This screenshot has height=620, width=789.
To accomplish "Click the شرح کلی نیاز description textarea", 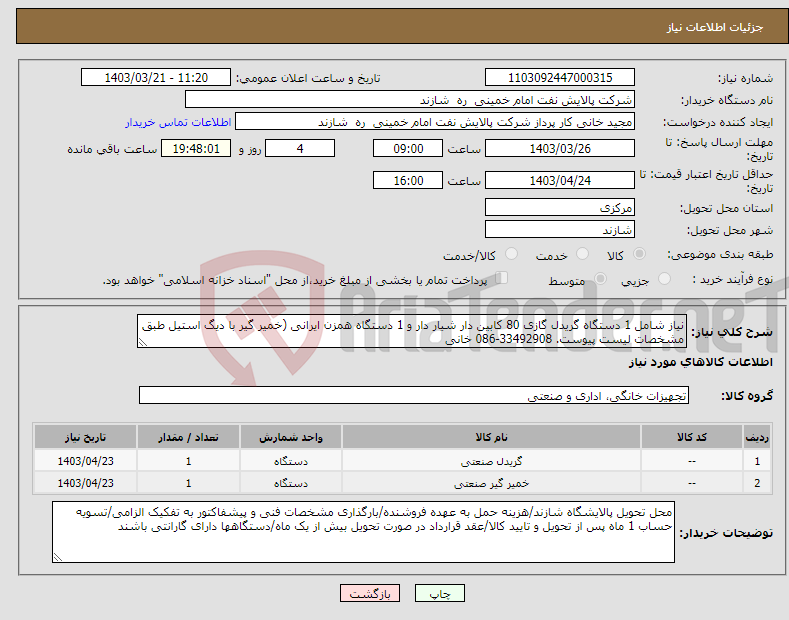I will (x=412, y=331).
